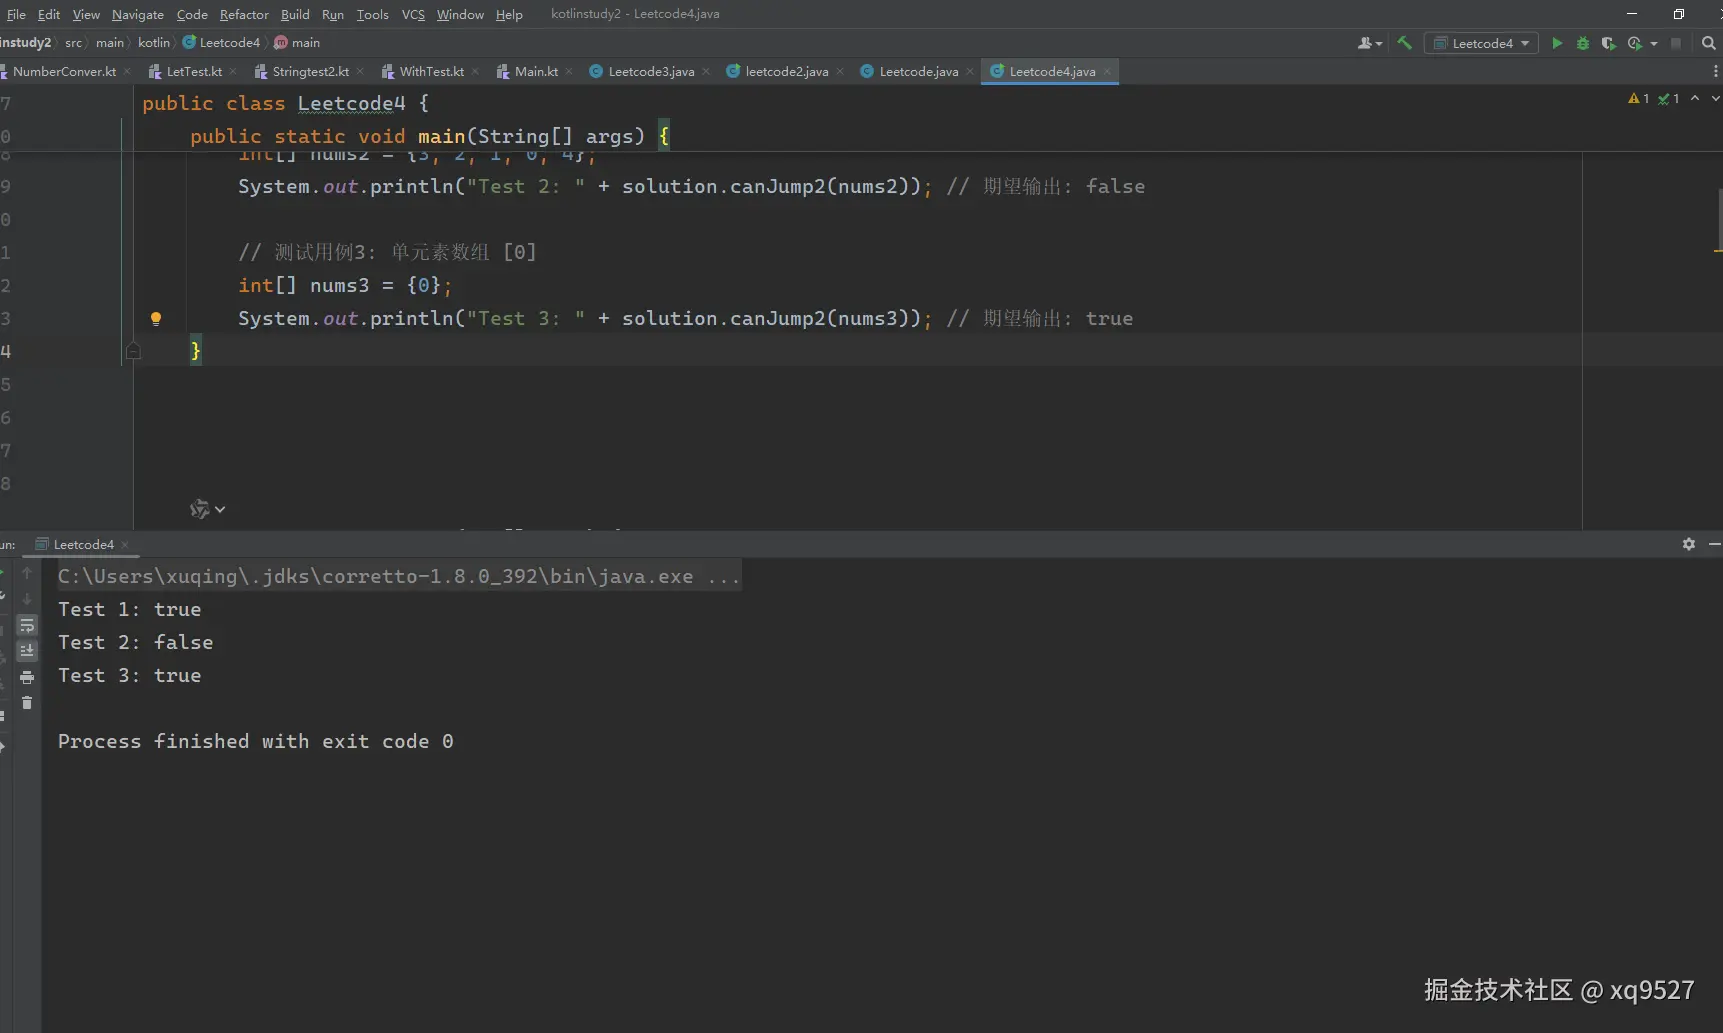This screenshot has height=1033, width=1723.
Task: Clear all console output with trash icon
Action: click(27, 703)
